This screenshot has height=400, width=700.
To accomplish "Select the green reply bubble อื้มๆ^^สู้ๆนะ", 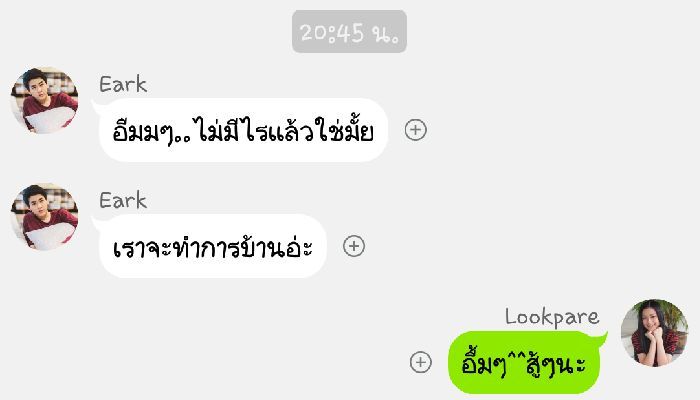I will pos(525,362).
